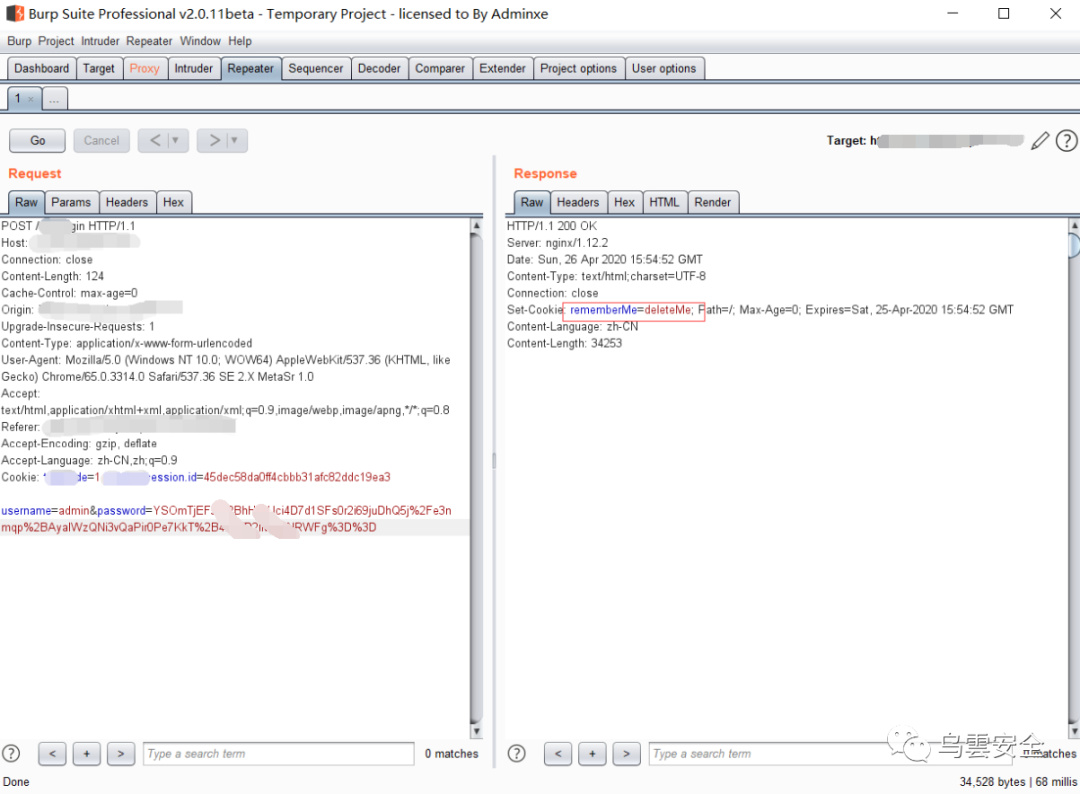Edit target with the pencil icon
This screenshot has width=1080, height=794.
(1040, 140)
